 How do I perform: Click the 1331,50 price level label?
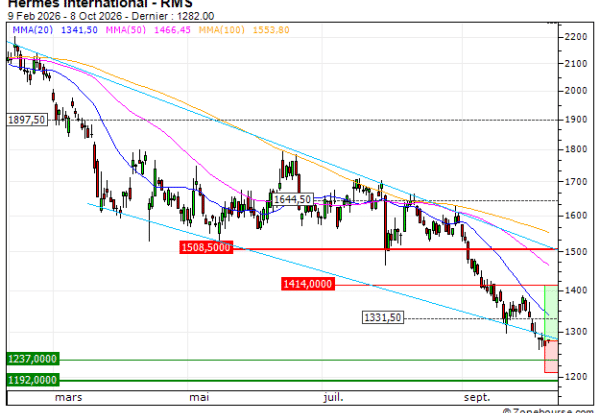pos(383,318)
